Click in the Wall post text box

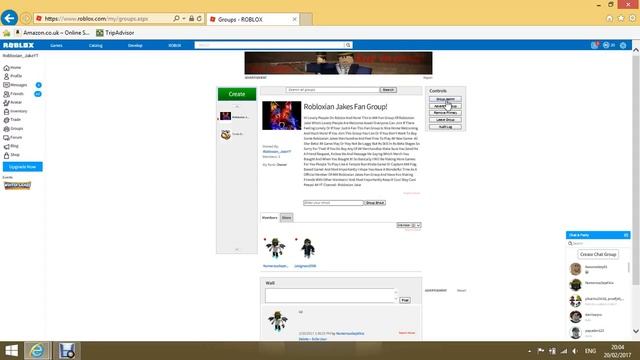click(x=330, y=296)
